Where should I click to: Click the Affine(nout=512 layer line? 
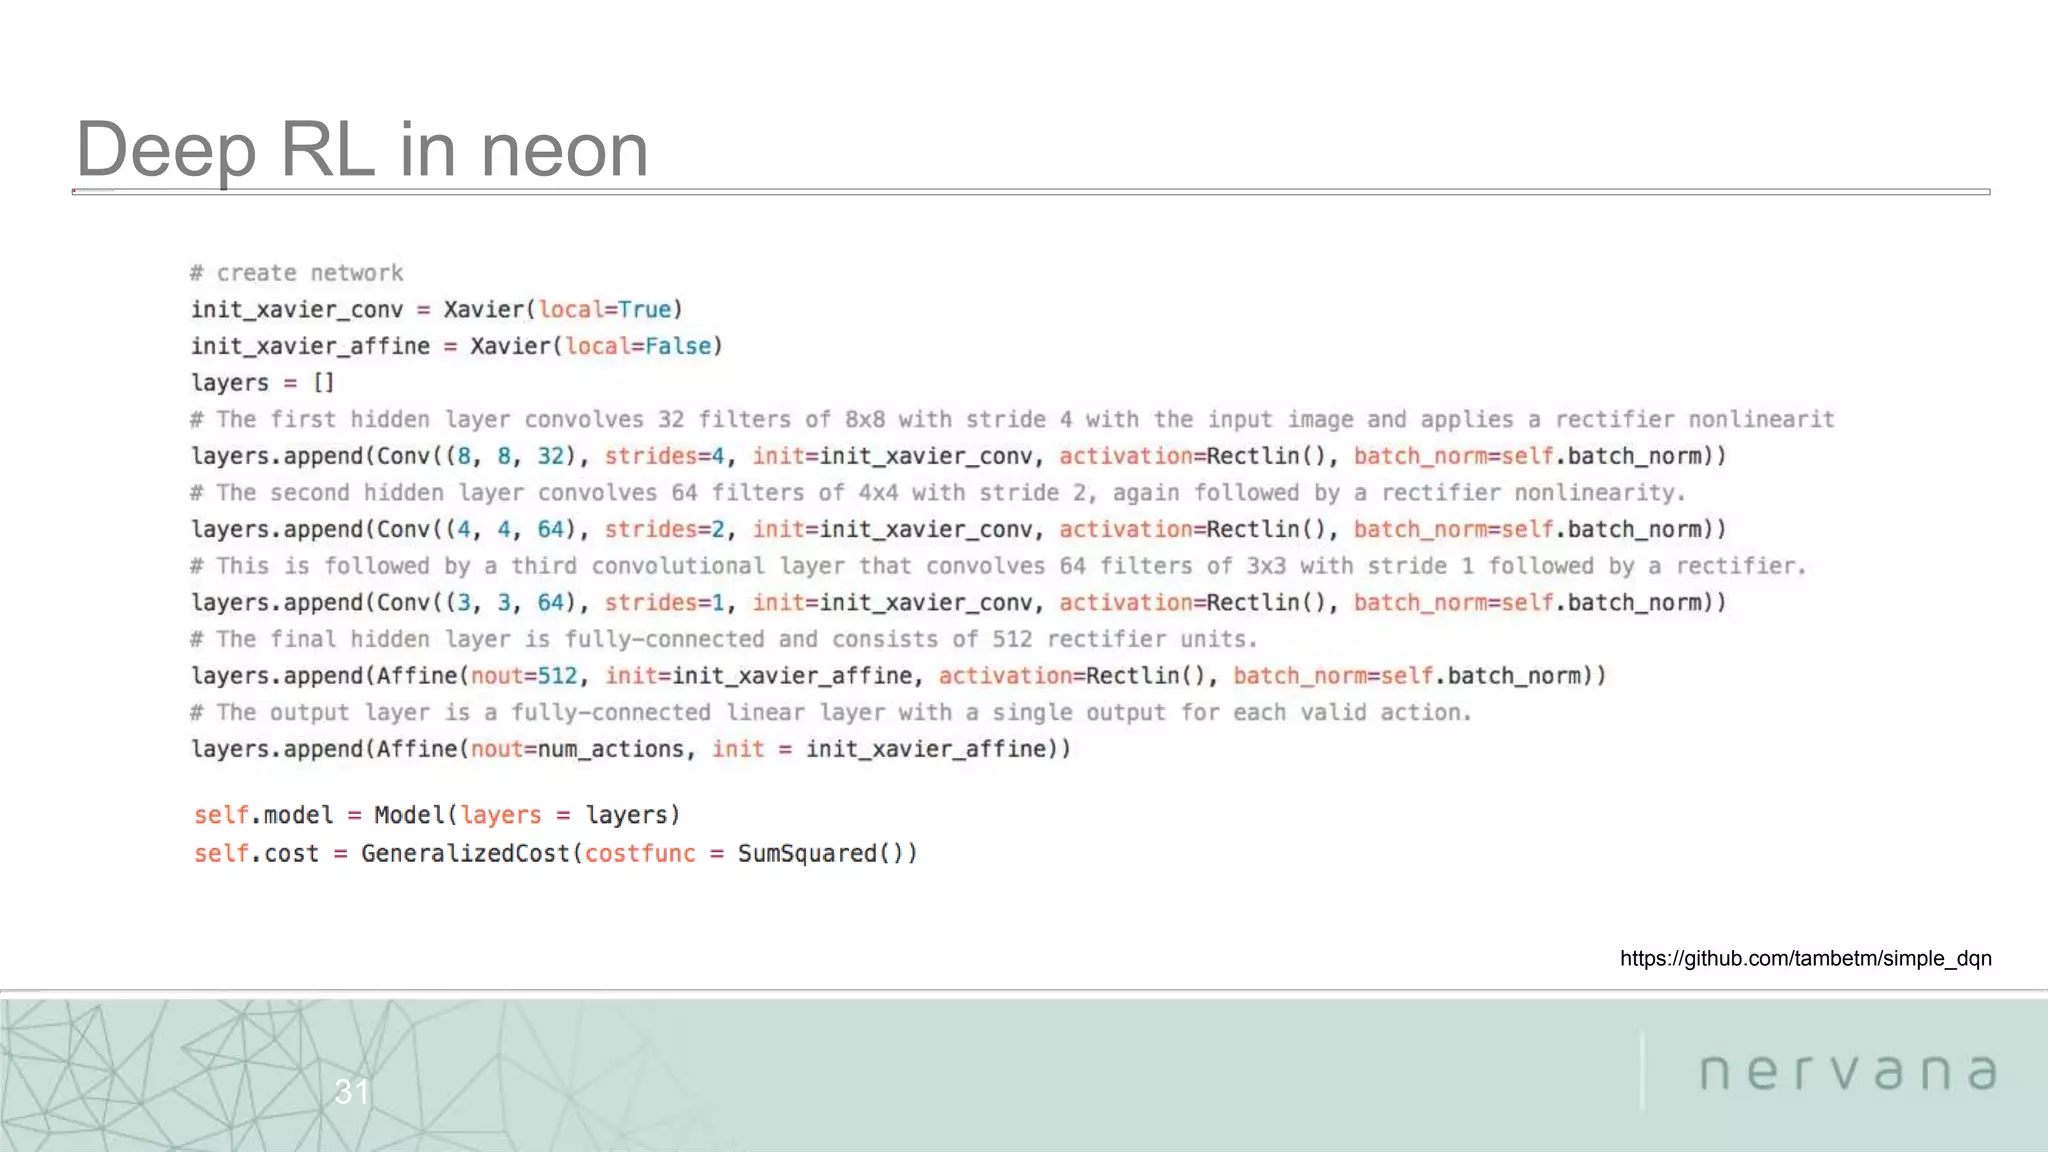coord(898,676)
